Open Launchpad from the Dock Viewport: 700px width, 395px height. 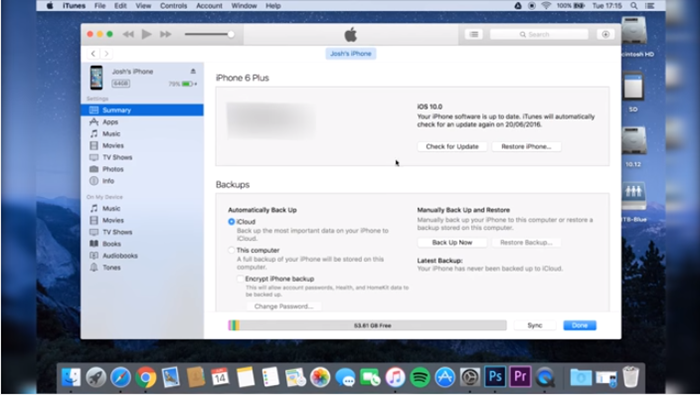pyautogui.click(x=96, y=378)
